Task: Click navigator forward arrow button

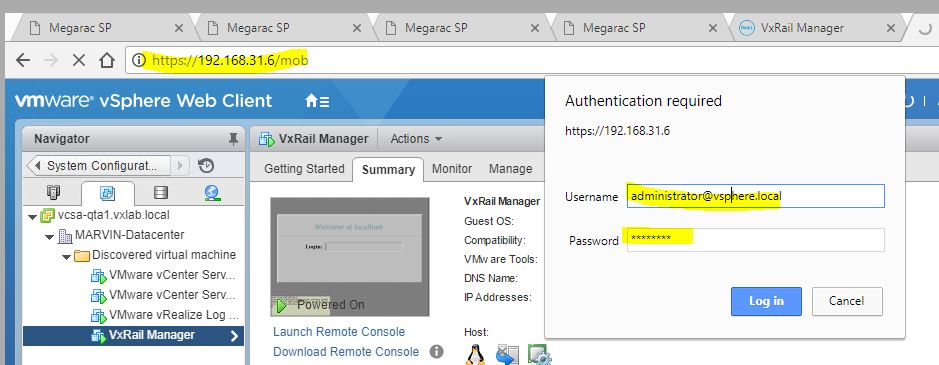Action: (x=181, y=165)
